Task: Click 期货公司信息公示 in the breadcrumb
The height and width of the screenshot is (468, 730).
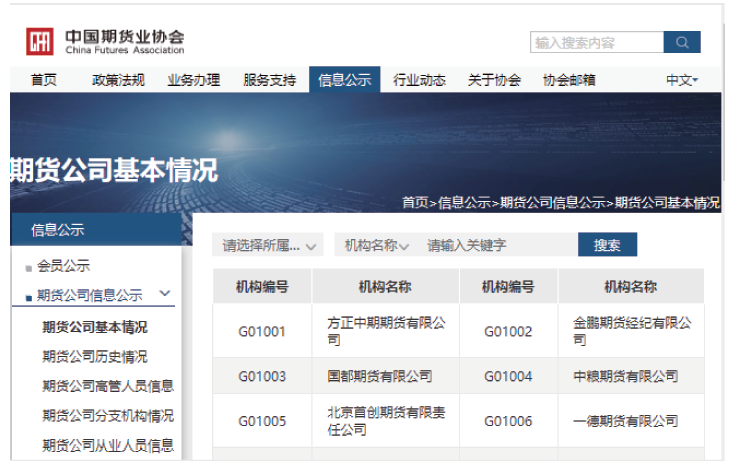Action: [x=553, y=203]
